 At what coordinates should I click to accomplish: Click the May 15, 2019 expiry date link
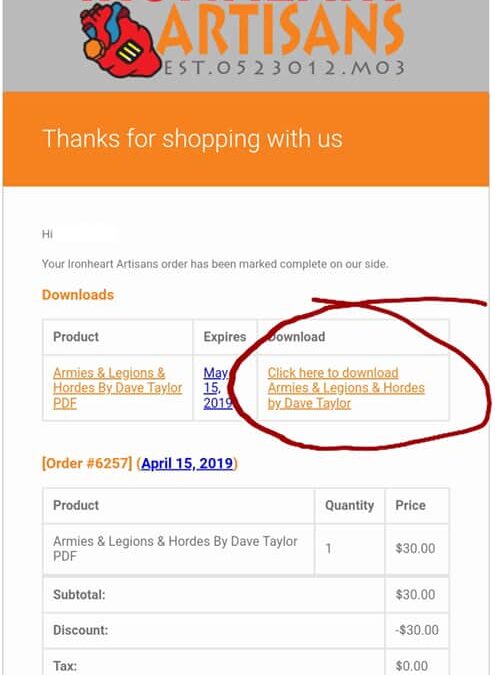[217, 388]
